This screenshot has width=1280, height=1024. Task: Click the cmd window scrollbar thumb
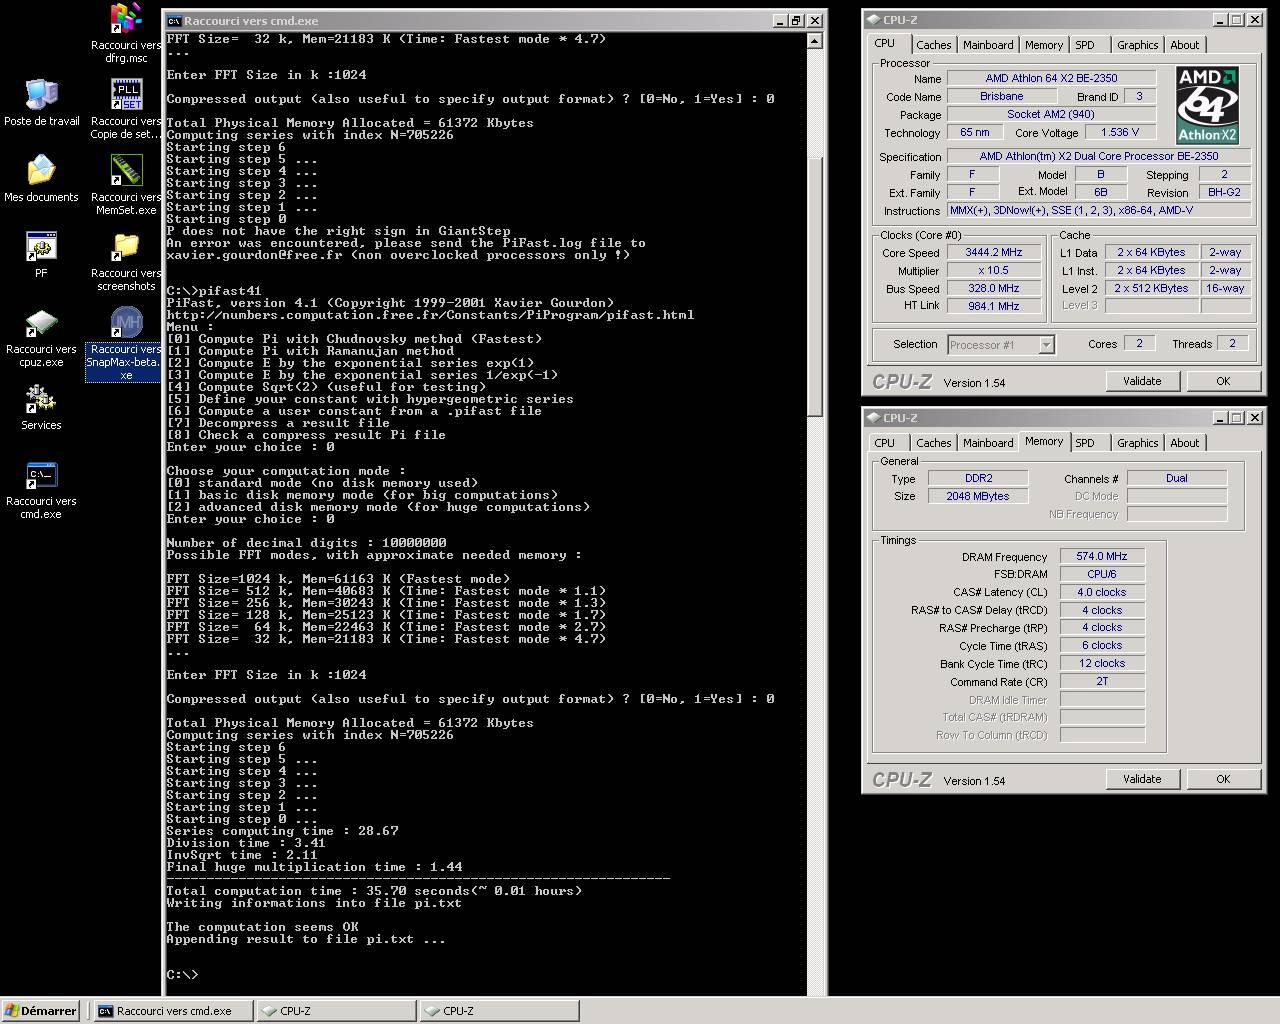click(814, 288)
